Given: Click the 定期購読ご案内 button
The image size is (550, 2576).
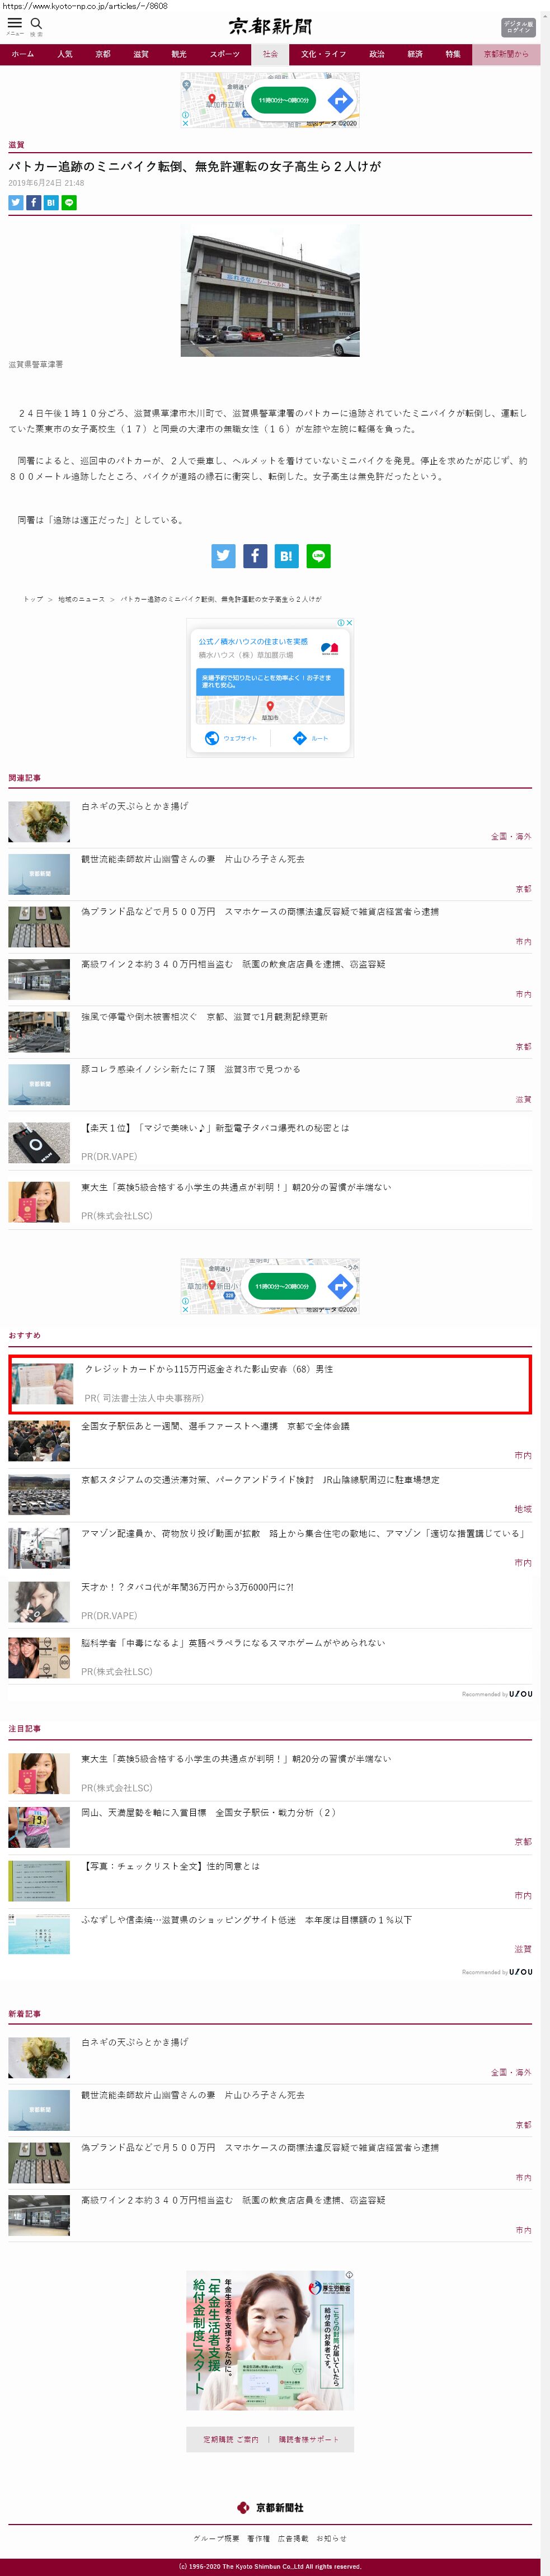Looking at the screenshot, I should tap(231, 2439).
